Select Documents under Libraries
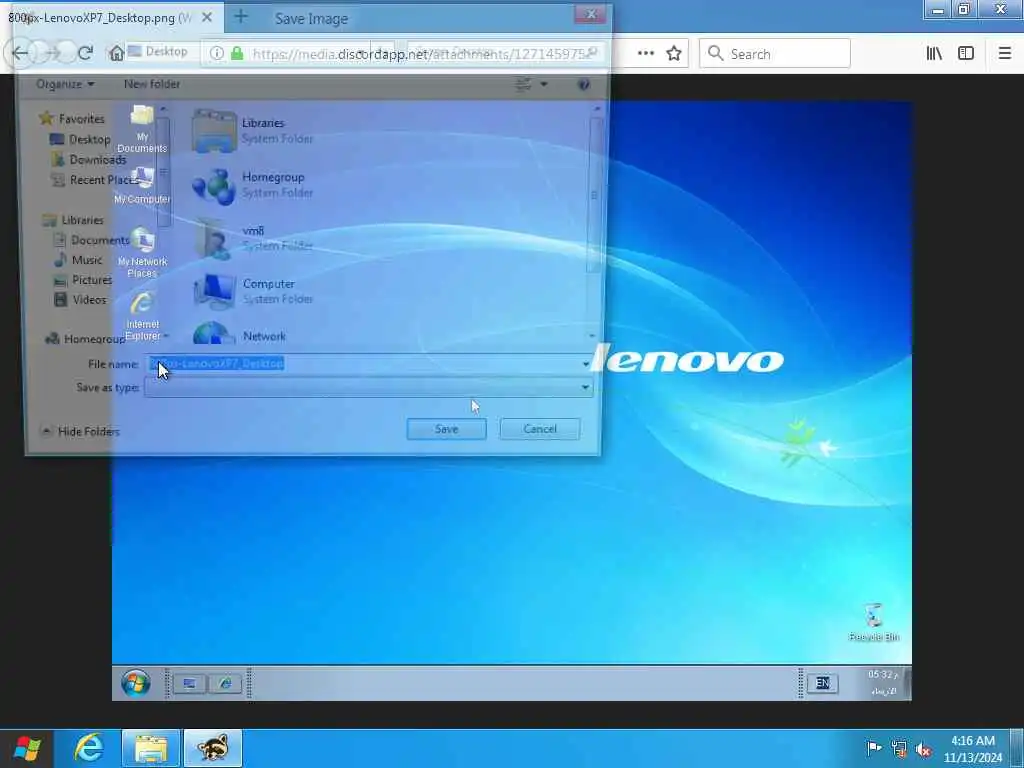Viewport: 1024px width, 768px height. click(91, 240)
